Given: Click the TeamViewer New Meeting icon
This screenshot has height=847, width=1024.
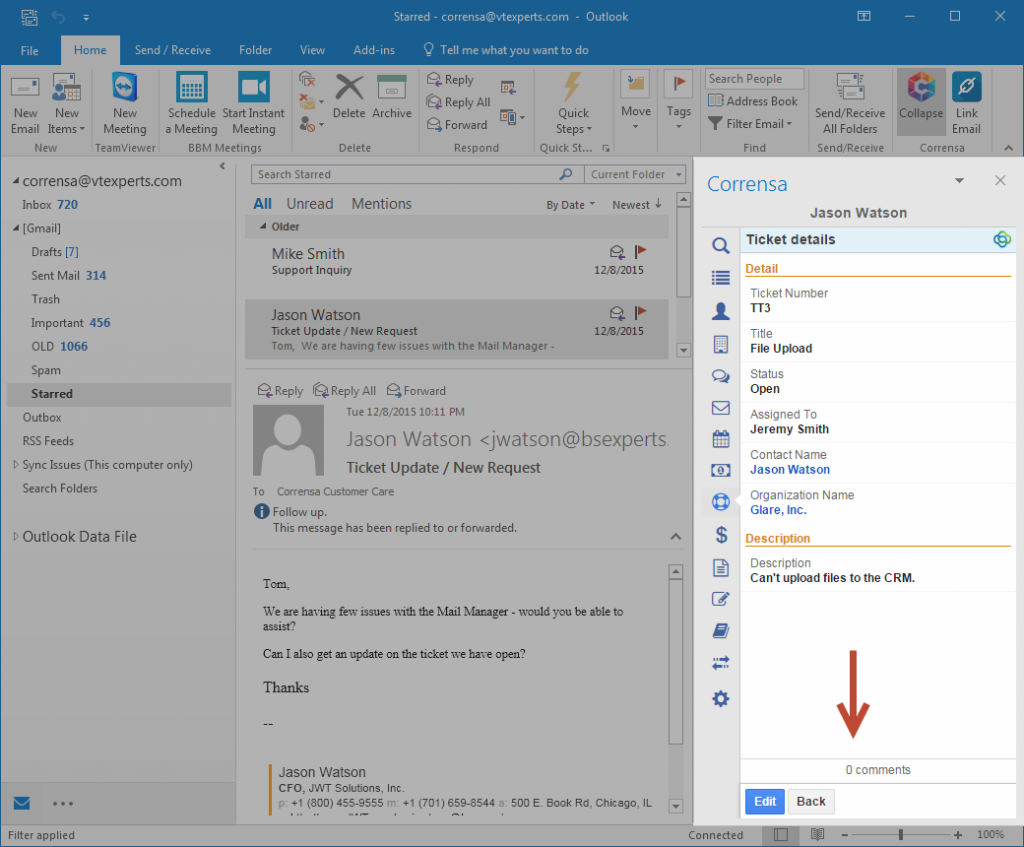Looking at the screenshot, I should click(x=124, y=104).
